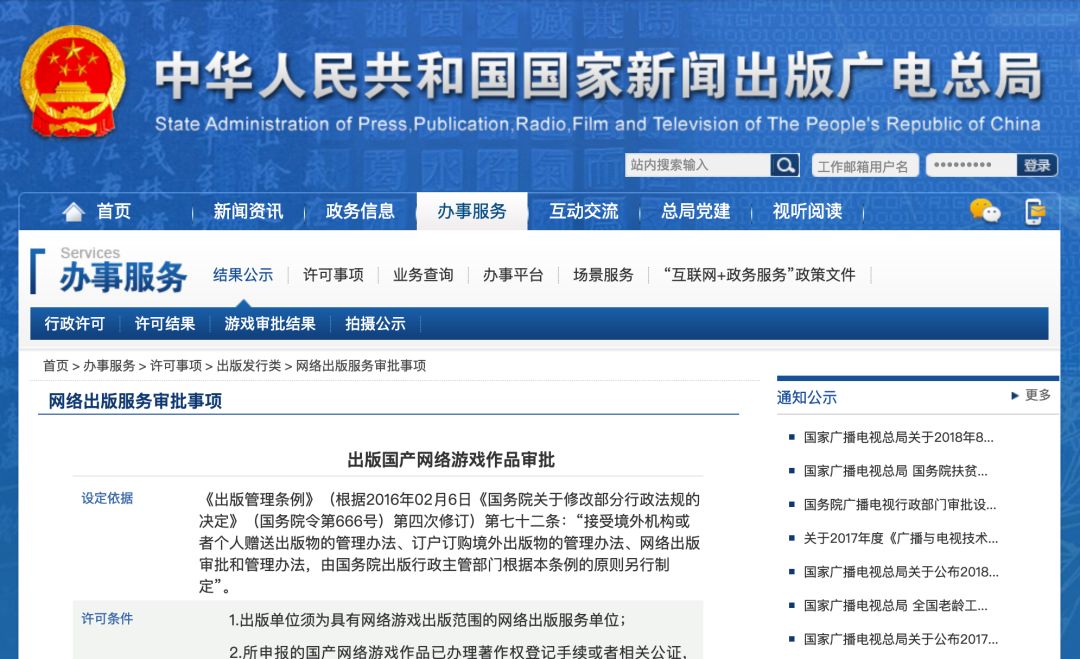This screenshot has width=1080, height=659.
Task: Click the search magnifier icon
Action: pos(785,165)
